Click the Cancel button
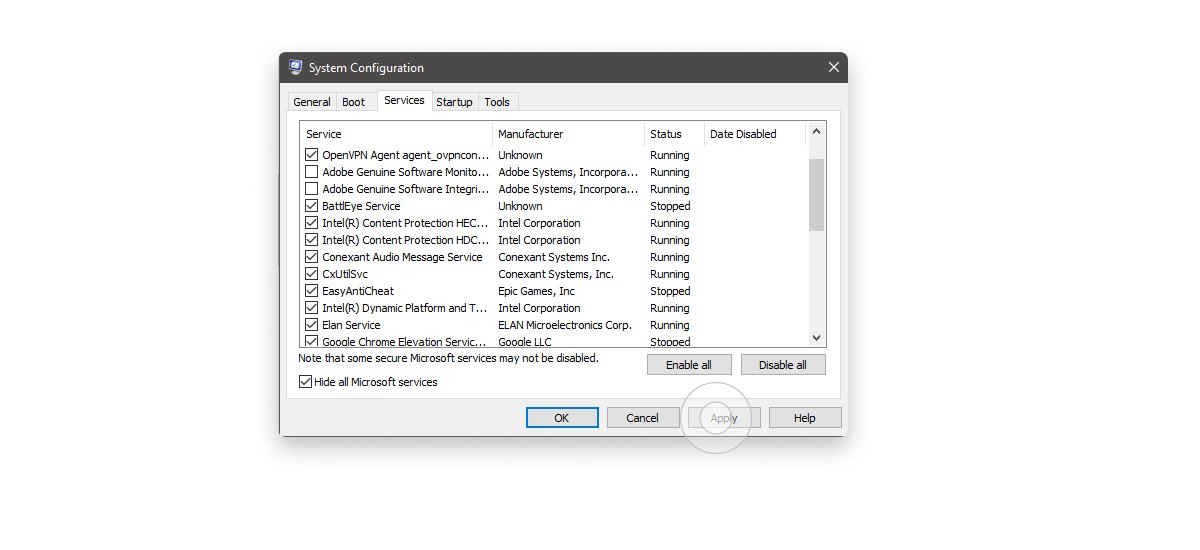 point(643,418)
